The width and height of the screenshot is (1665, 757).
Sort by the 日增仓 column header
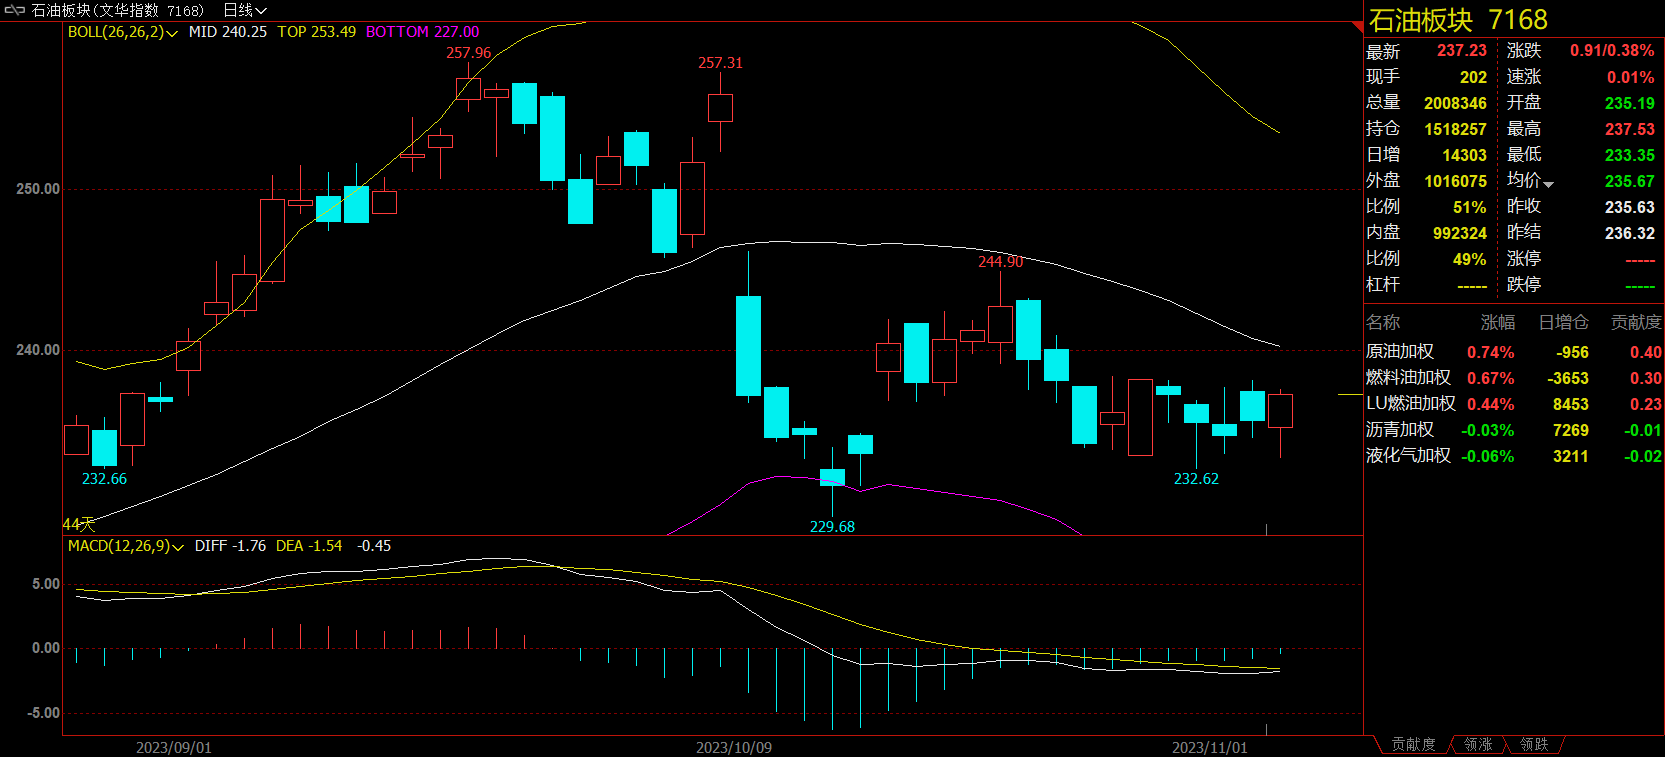1563,322
